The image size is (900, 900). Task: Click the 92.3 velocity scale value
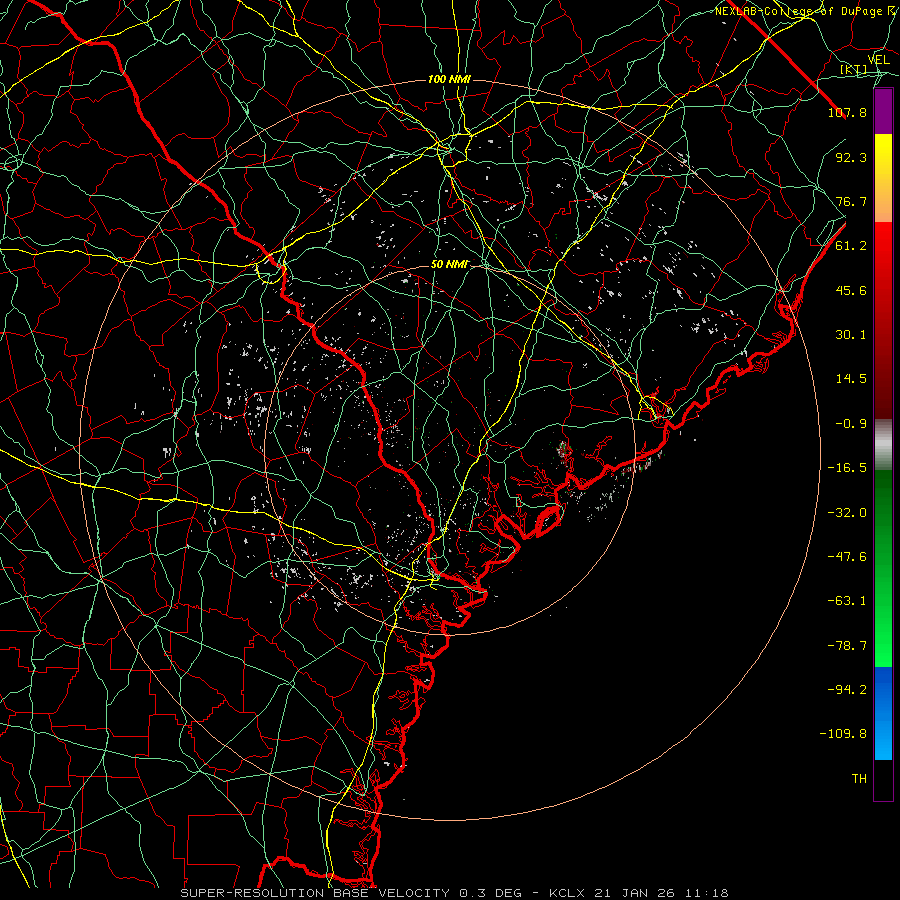[851, 157]
